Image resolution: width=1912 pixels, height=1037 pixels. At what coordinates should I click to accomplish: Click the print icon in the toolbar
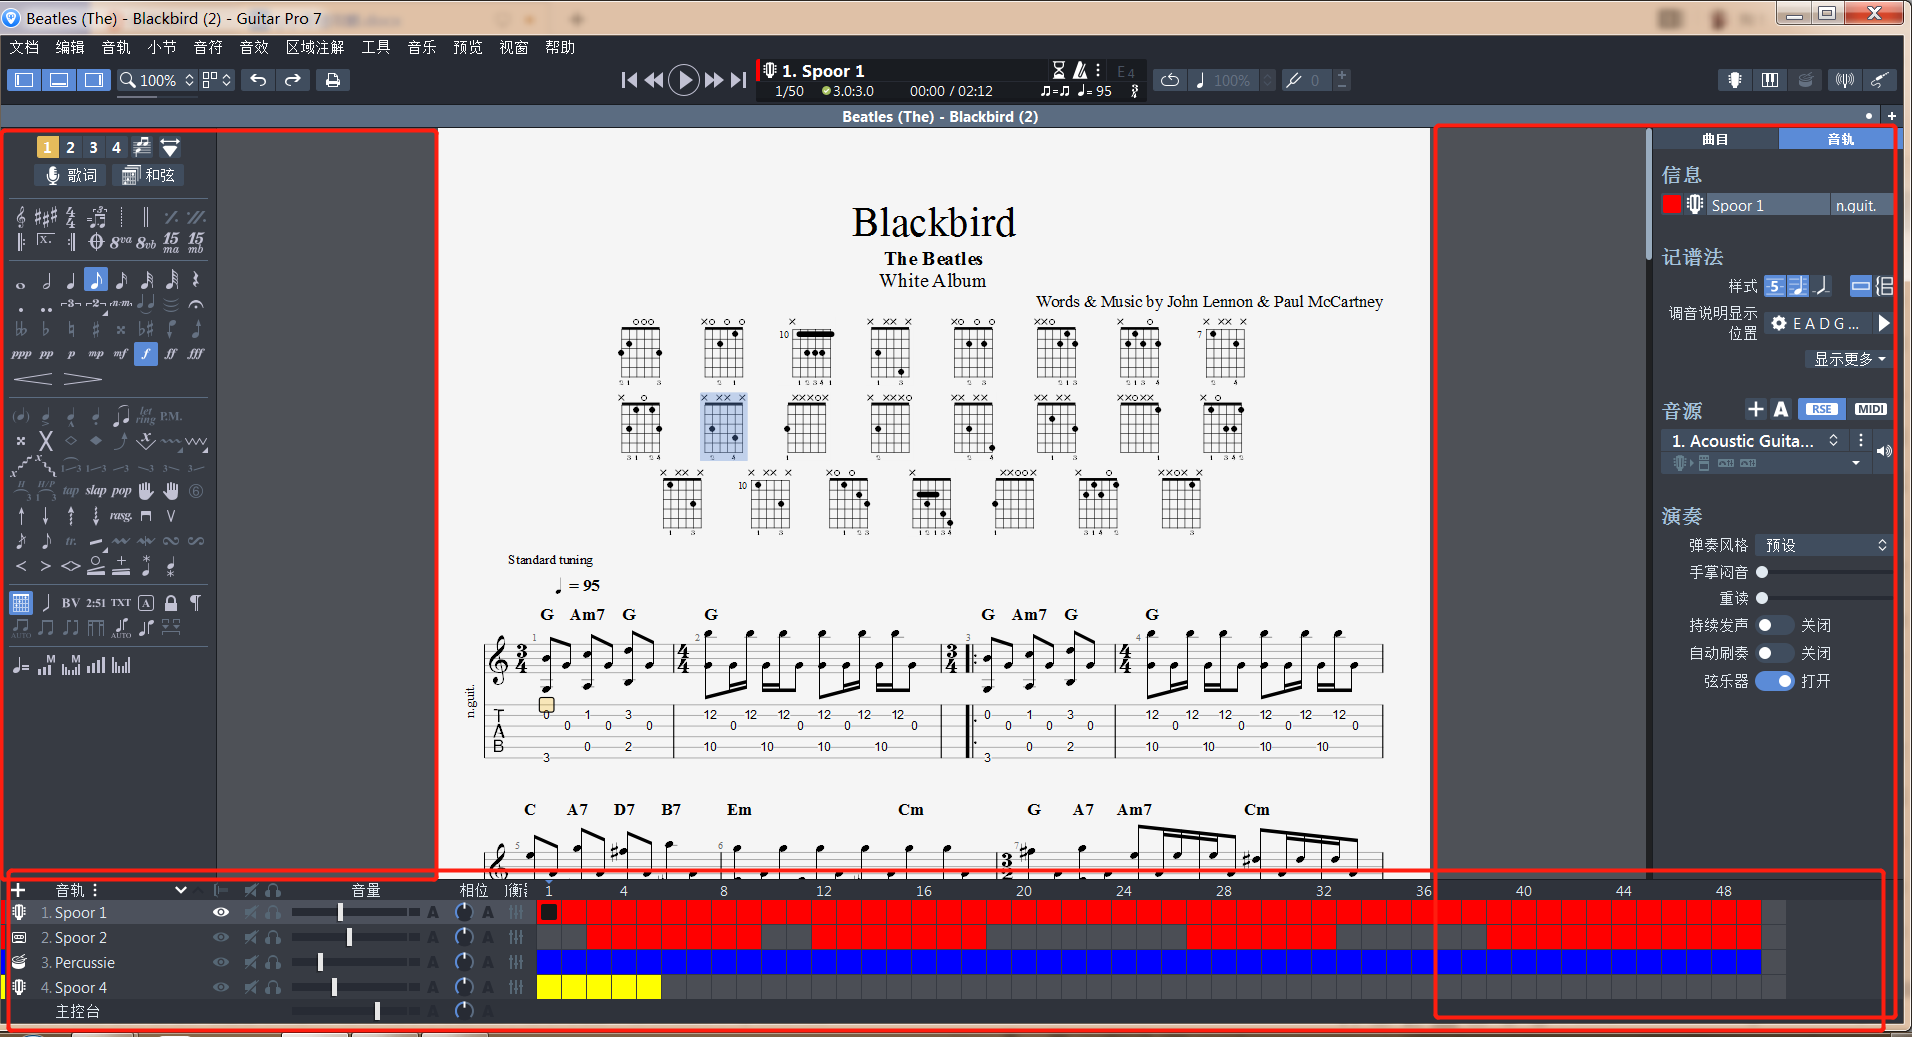point(332,79)
